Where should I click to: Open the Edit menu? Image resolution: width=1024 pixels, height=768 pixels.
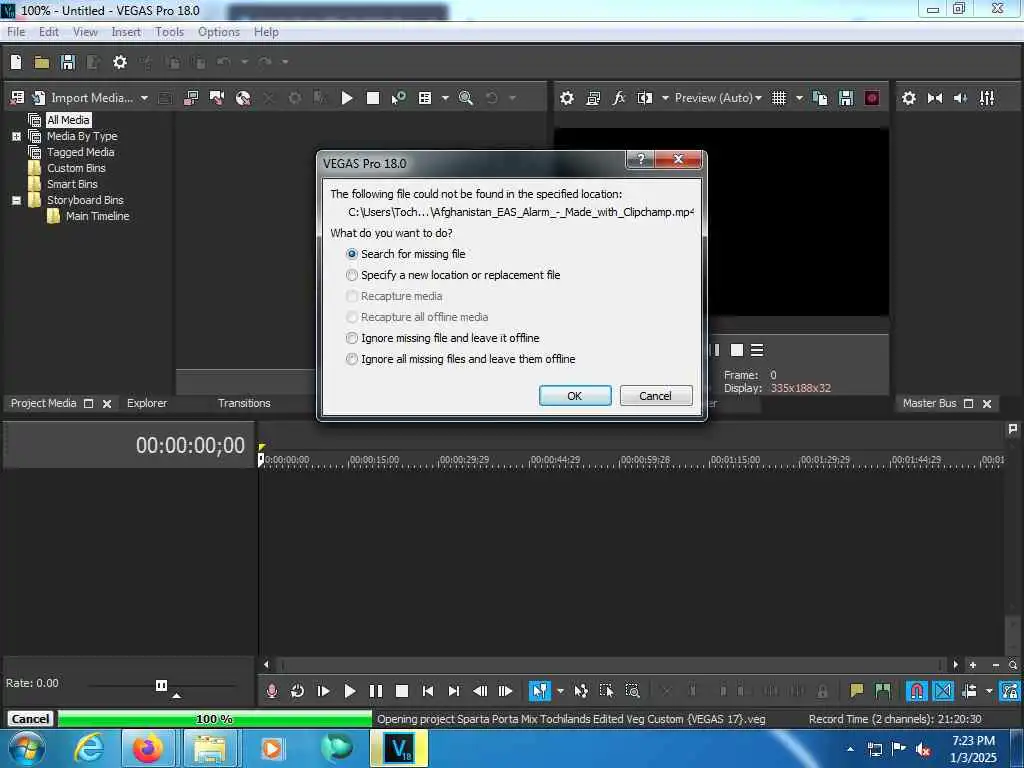(48, 32)
